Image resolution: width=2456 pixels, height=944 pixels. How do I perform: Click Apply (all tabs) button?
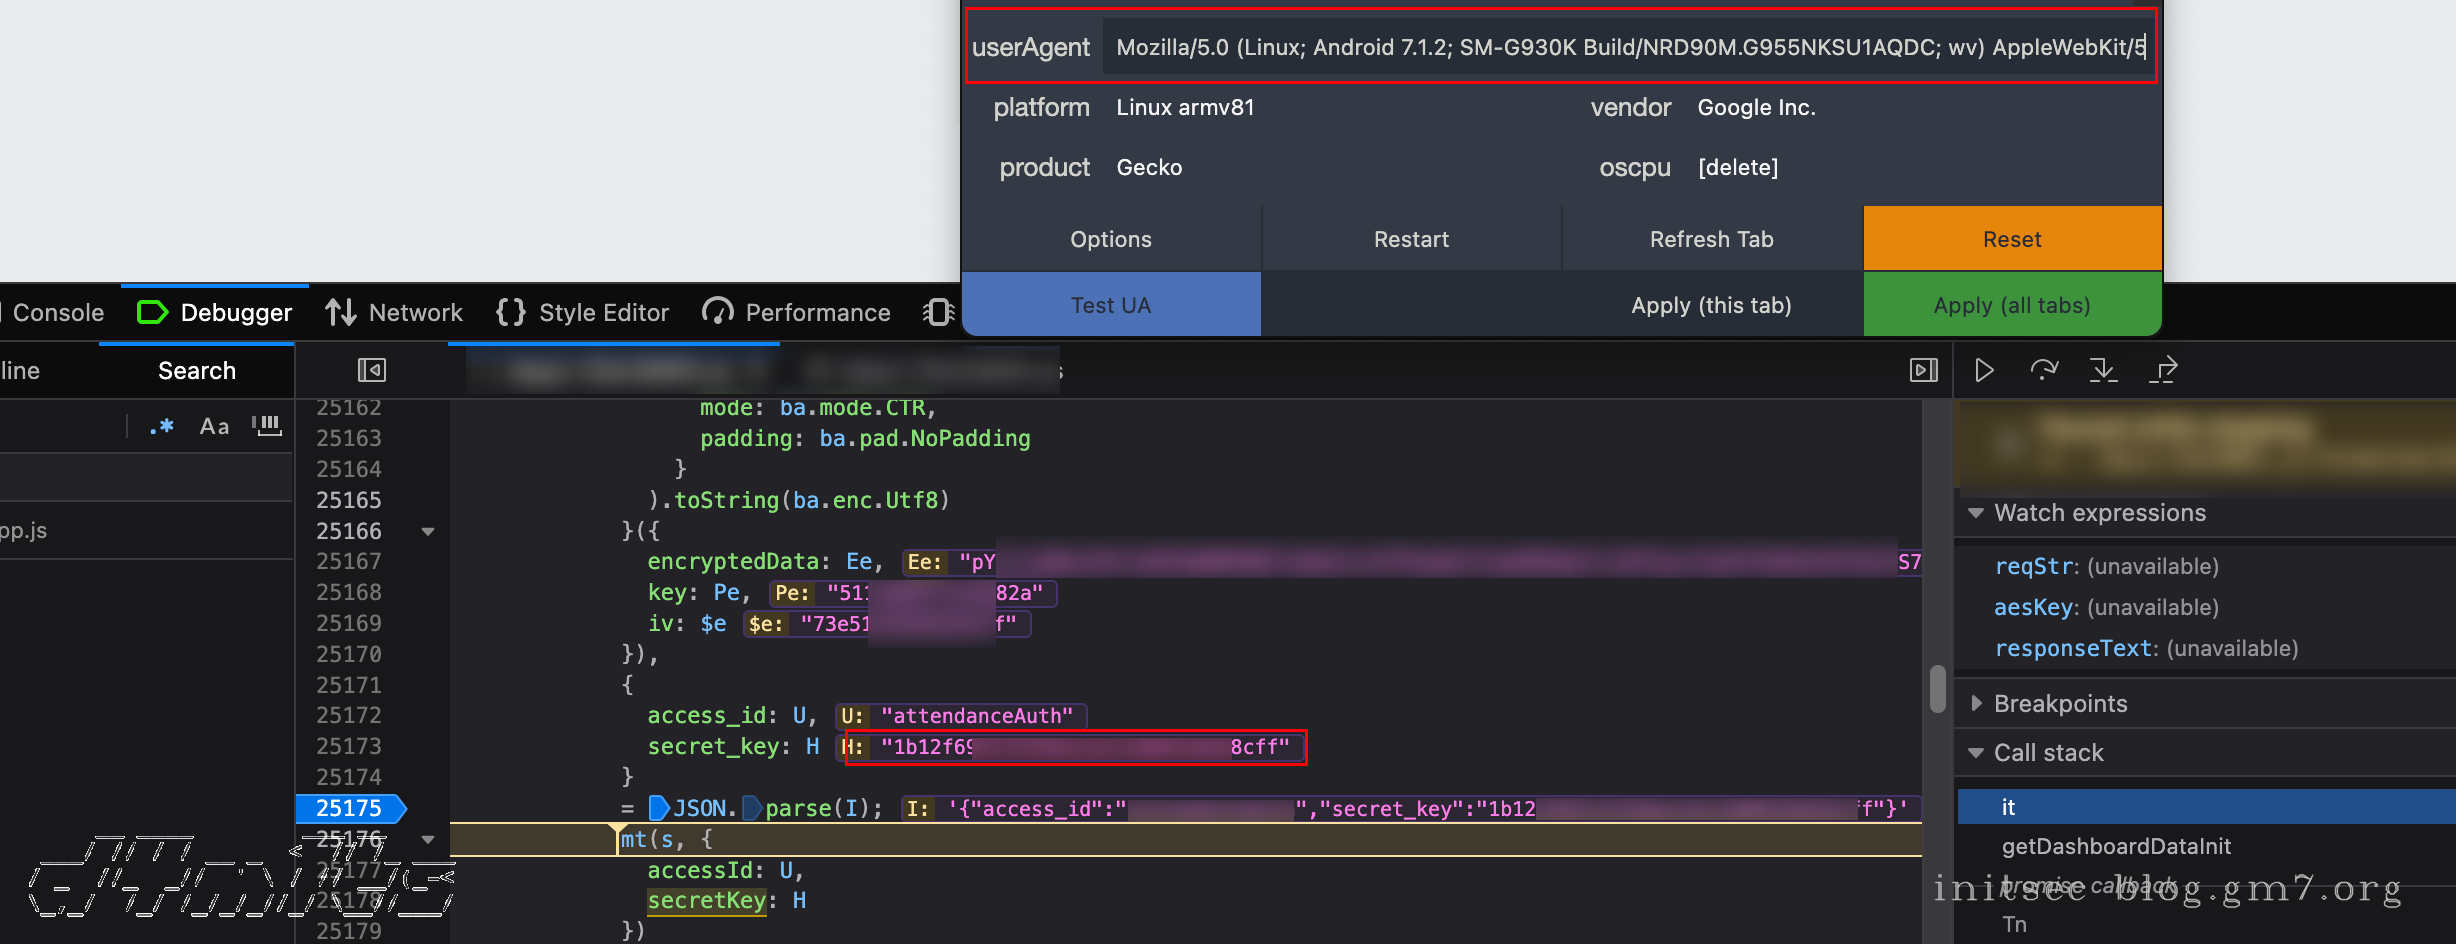2011,305
